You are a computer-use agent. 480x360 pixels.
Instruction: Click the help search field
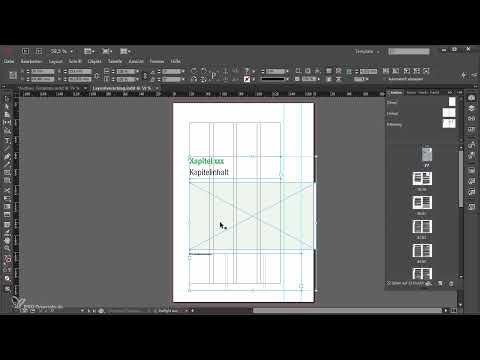tap(409, 51)
